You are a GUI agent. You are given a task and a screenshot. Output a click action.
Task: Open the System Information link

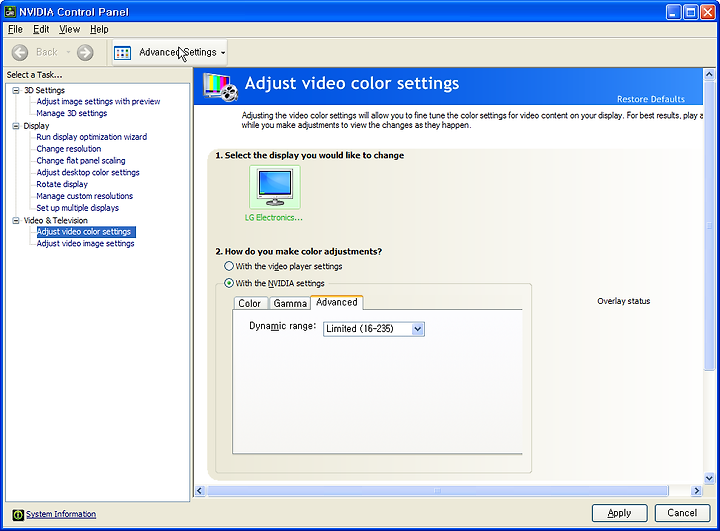point(61,514)
